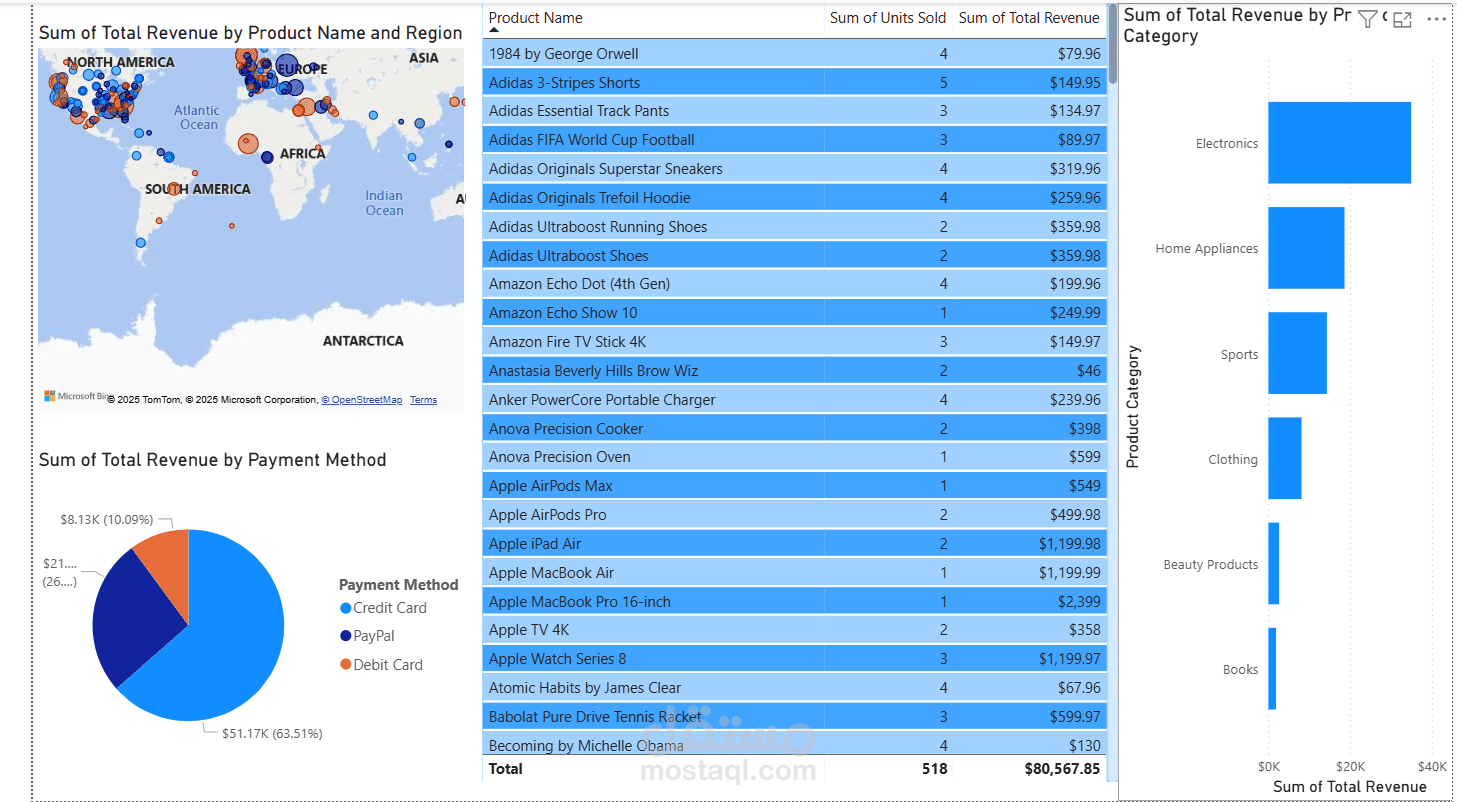Open more options ellipsis on the category chart
The width and height of the screenshot is (1457, 802).
[1437, 19]
